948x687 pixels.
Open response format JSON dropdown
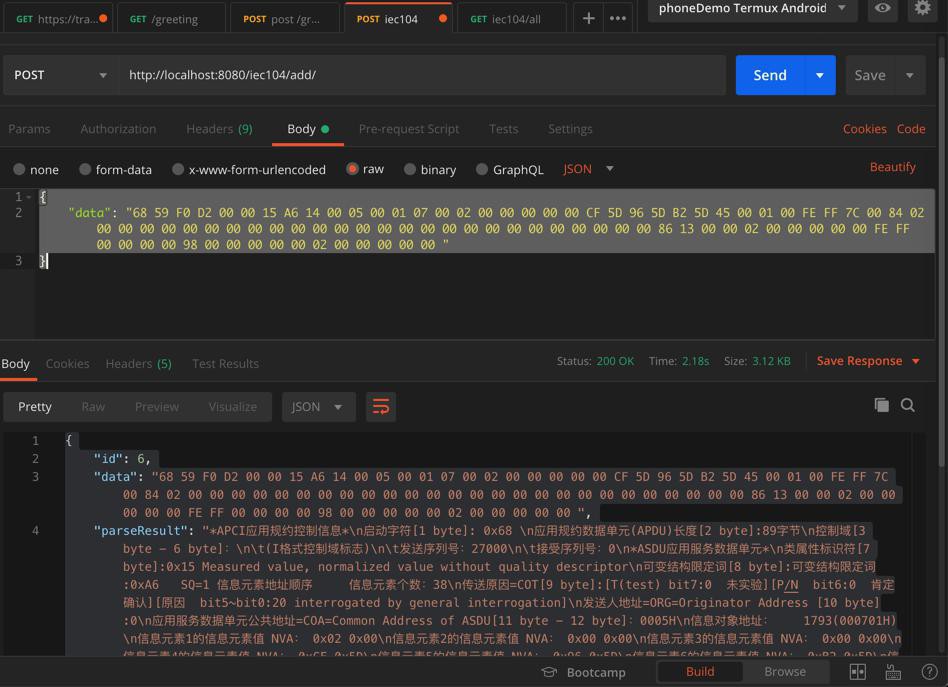[x=318, y=407]
